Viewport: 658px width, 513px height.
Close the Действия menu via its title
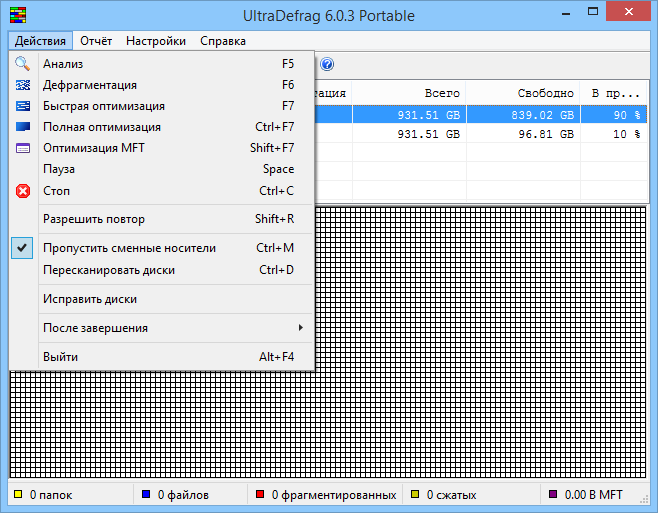40,41
